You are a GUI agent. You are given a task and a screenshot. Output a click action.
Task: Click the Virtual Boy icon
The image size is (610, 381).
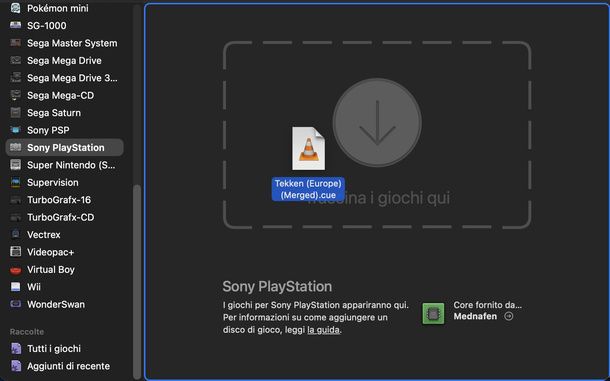(16, 269)
